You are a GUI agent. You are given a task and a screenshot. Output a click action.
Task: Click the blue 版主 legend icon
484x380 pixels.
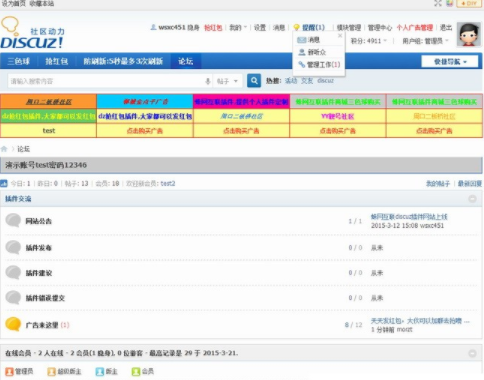click(100, 371)
